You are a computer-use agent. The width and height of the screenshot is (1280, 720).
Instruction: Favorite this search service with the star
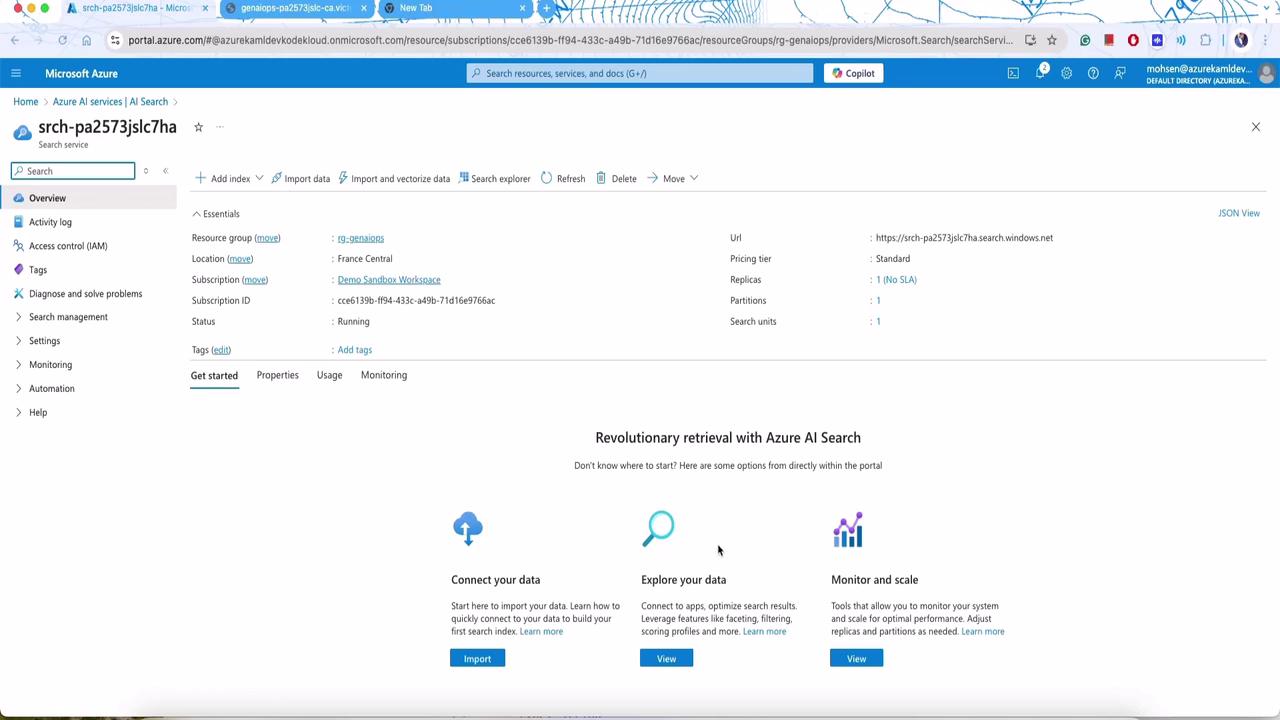(198, 127)
